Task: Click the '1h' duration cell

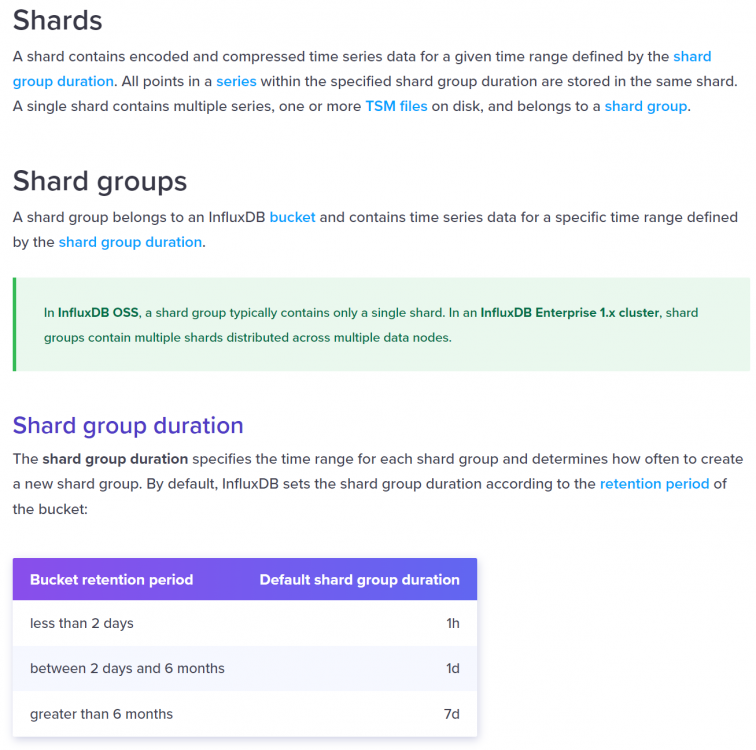Action: pyautogui.click(x=453, y=623)
